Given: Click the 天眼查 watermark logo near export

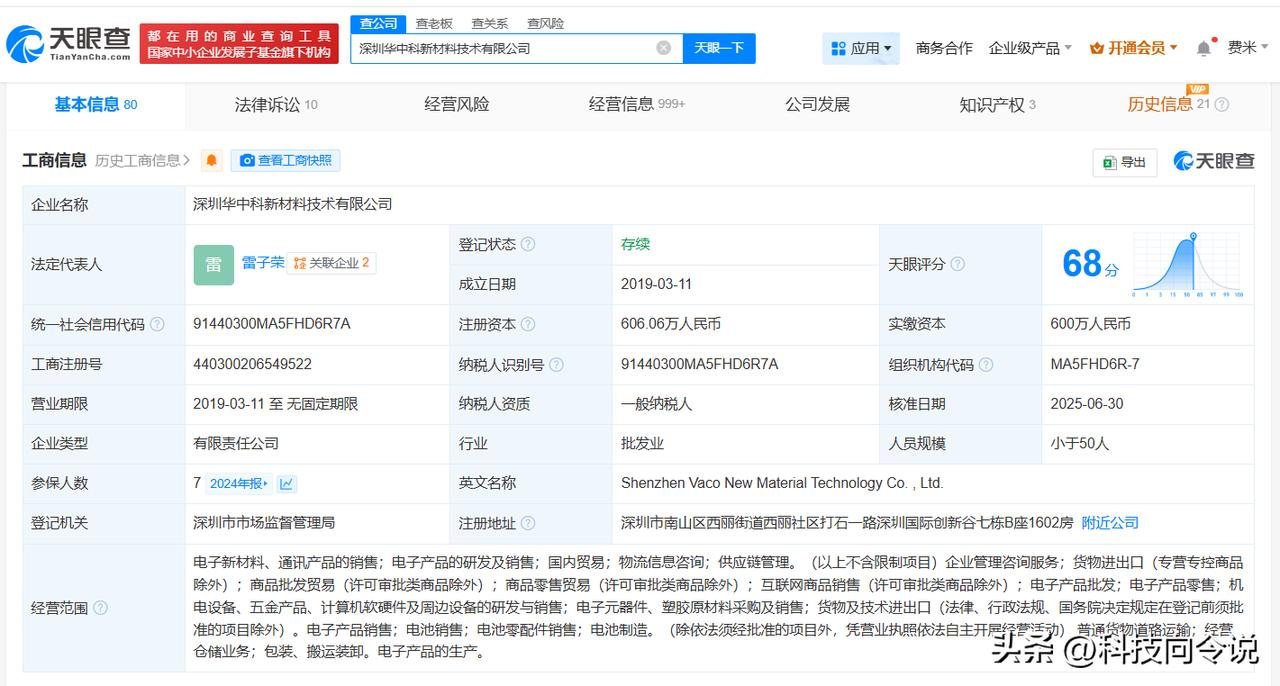Looking at the screenshot, I should pyautogui.click(x=1213, y=161).
